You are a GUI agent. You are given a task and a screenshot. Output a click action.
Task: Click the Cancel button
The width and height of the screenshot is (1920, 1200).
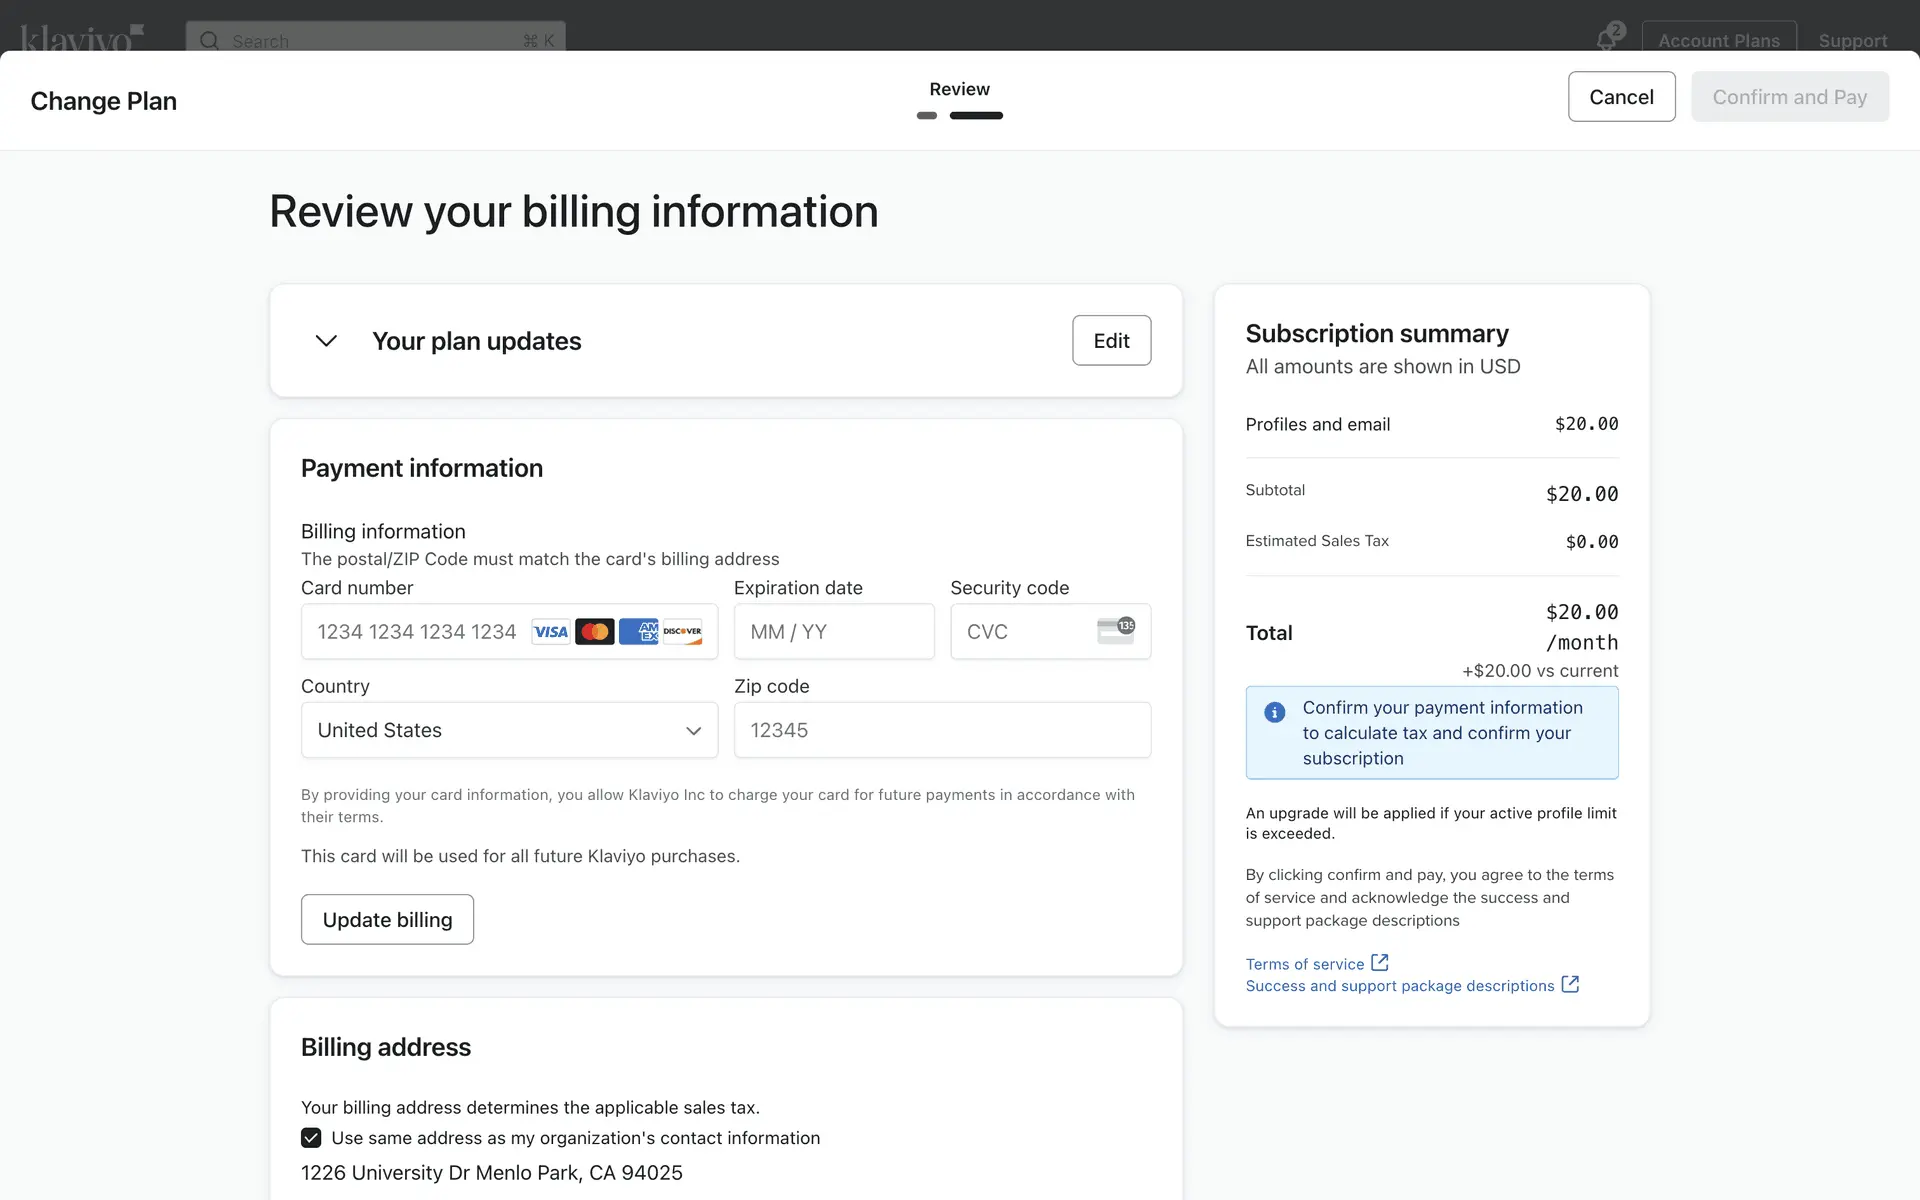1621,97
